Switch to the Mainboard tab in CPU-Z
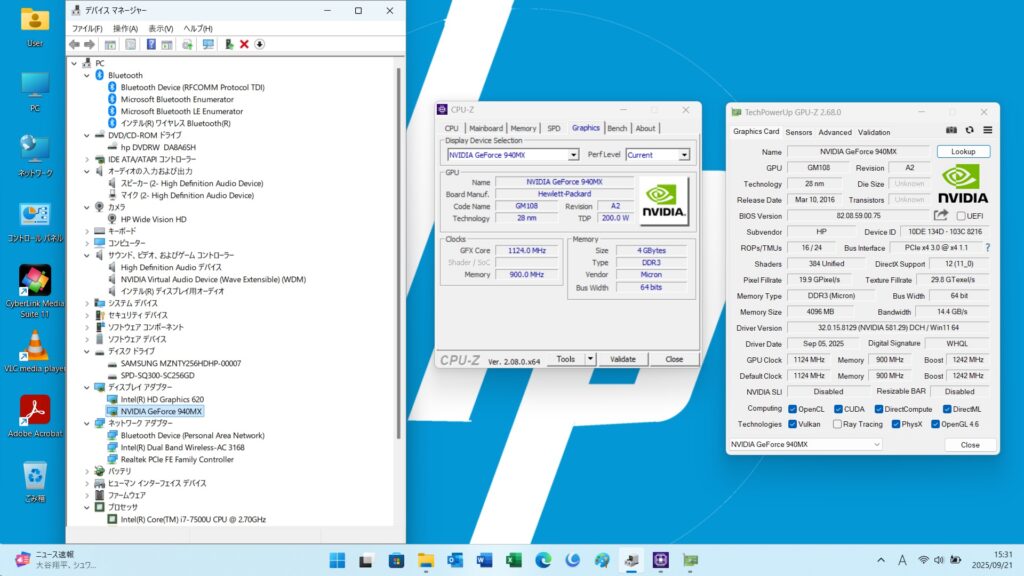The height and width of the screenshot is (576, 1024). pyautogui.click(x=486, y=128)
